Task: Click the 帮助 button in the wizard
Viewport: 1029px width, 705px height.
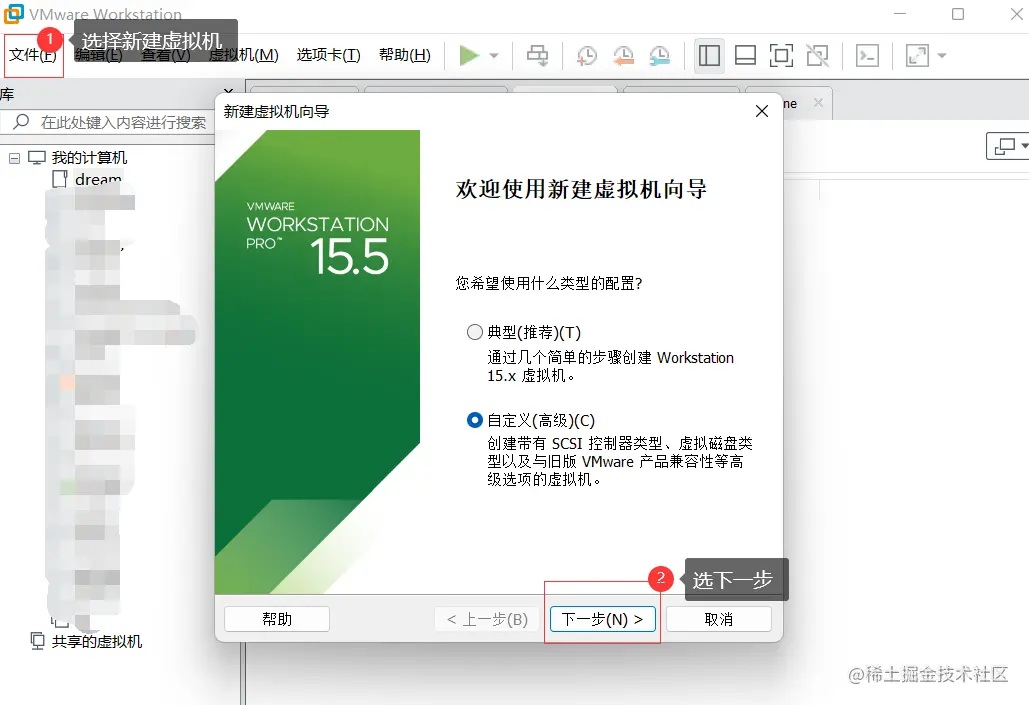Action: [x=277, y=619]
